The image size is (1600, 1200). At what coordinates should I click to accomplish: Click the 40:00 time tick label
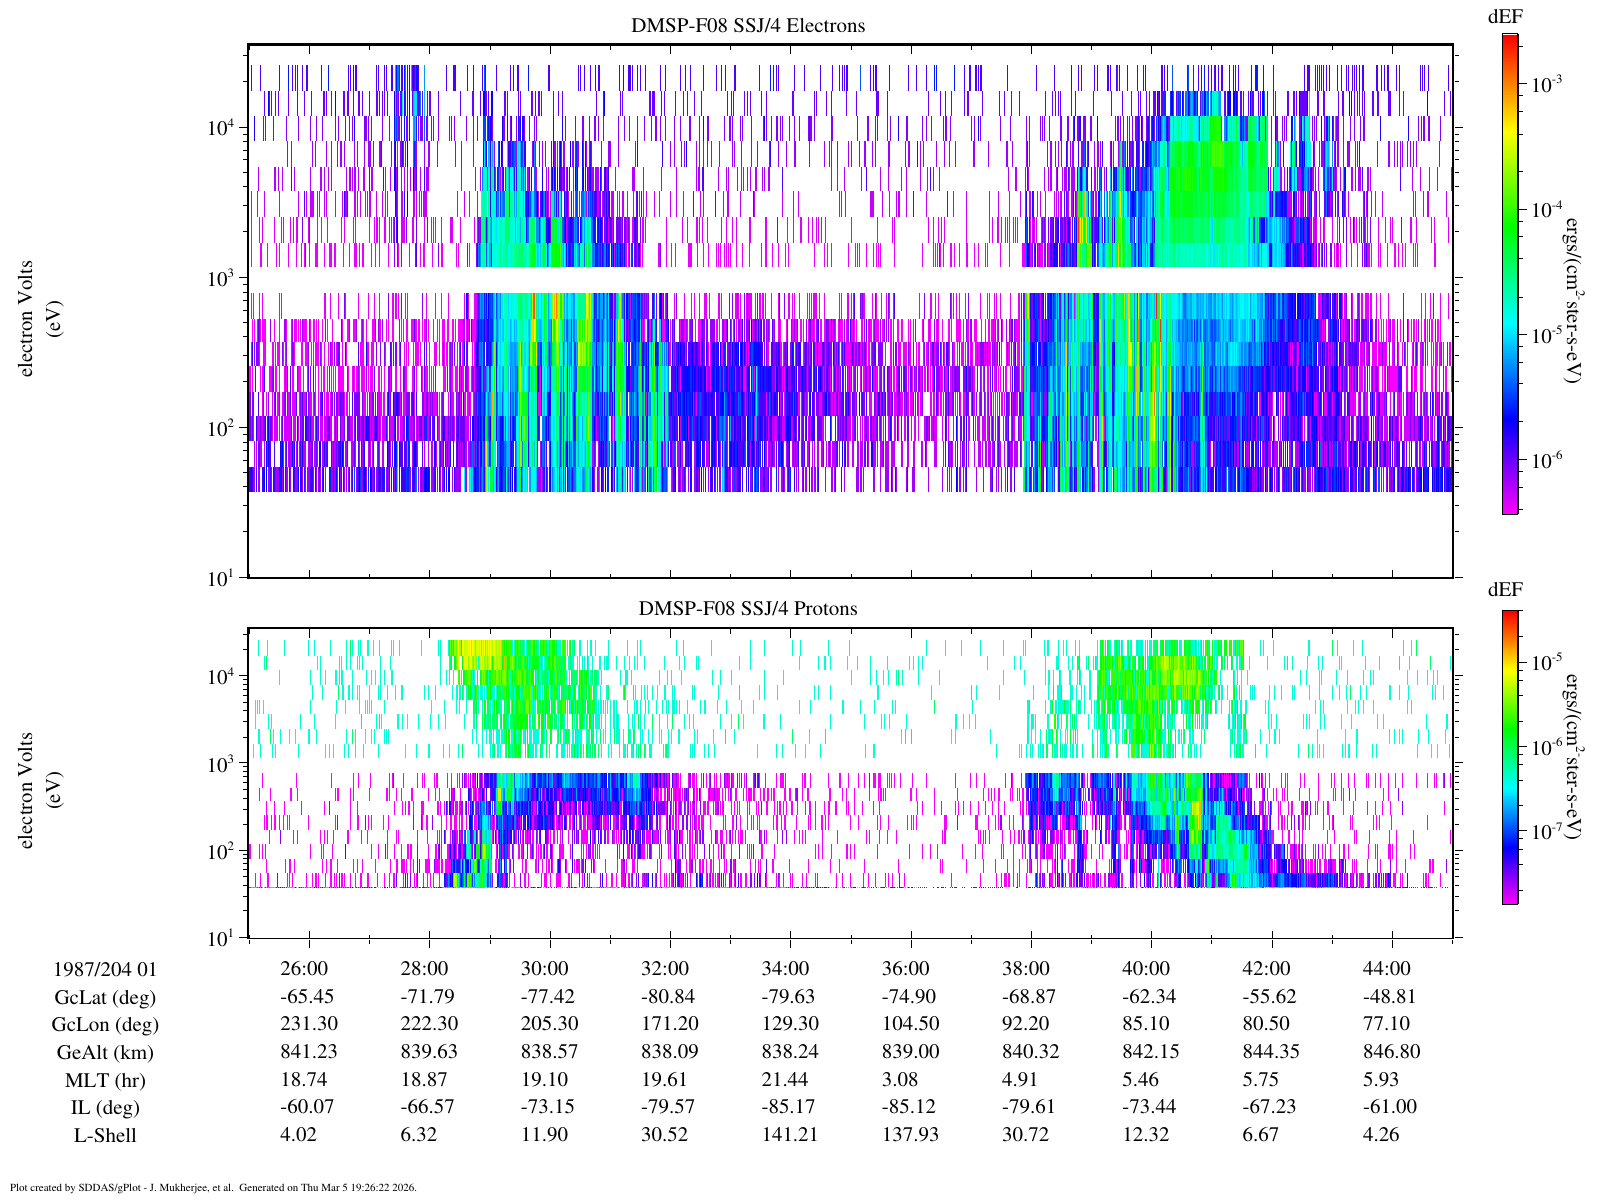click(x=1146, y=969)
